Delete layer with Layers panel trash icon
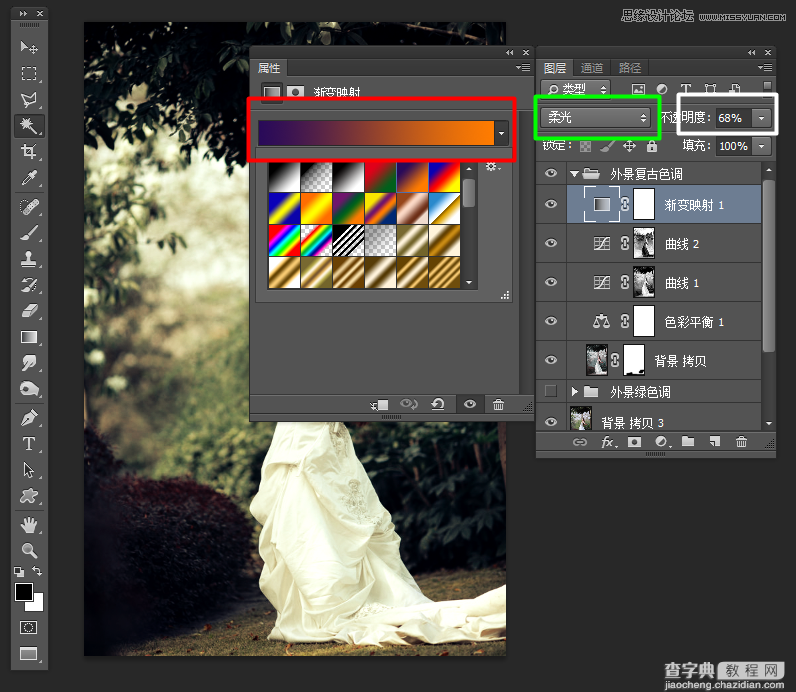This screenshot has width=796, height=692. pyautogui.click(x=741, y=442)
